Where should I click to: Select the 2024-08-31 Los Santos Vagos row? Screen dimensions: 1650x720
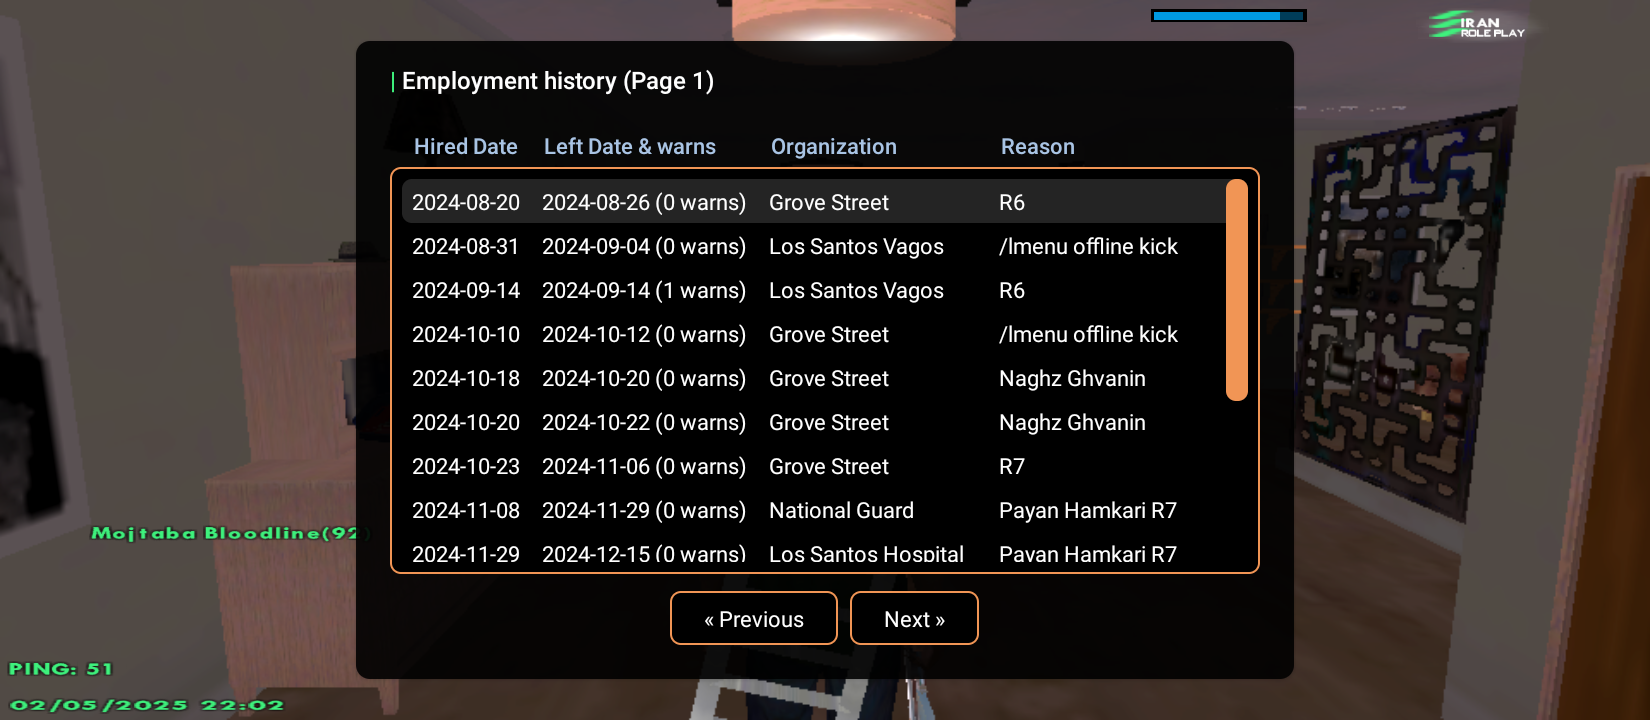[x=814, y=246]
